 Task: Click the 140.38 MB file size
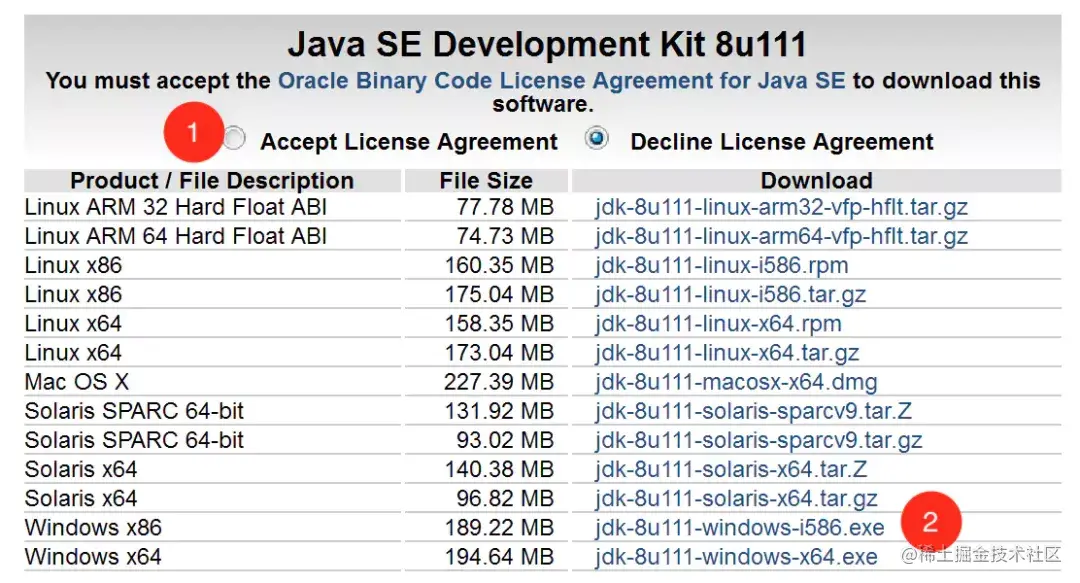(499, 469)
